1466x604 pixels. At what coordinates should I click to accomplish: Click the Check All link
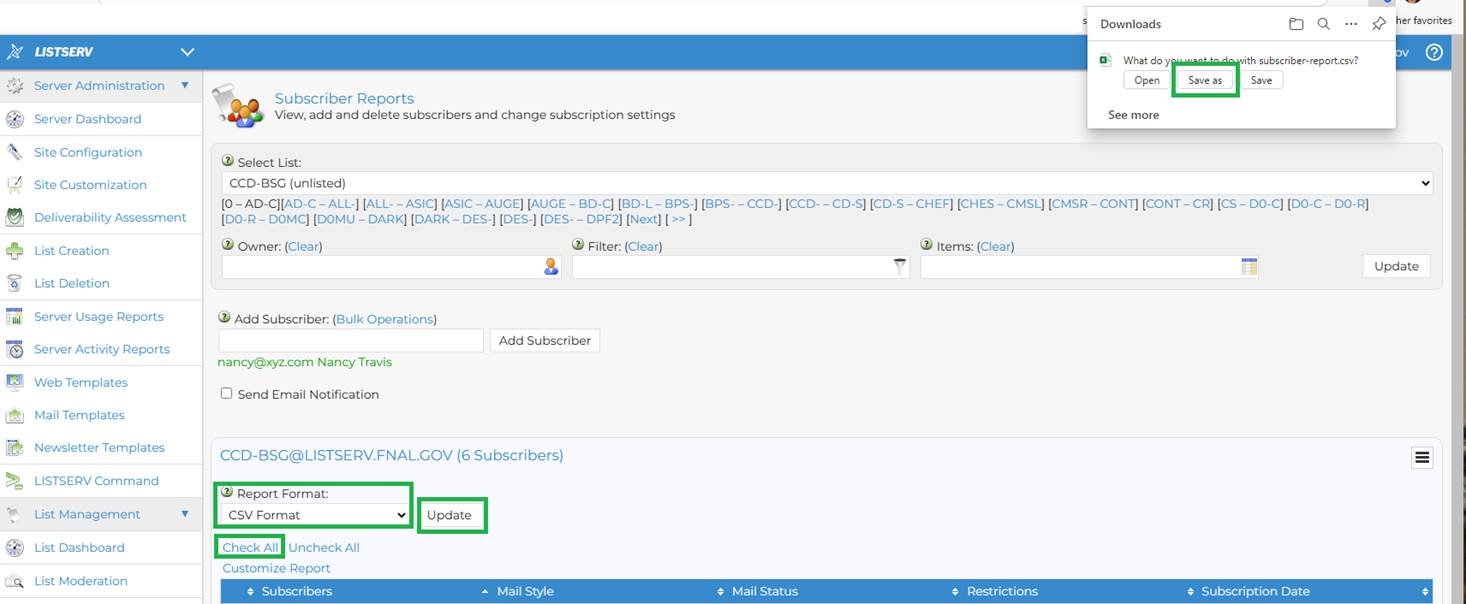(250, 547)
